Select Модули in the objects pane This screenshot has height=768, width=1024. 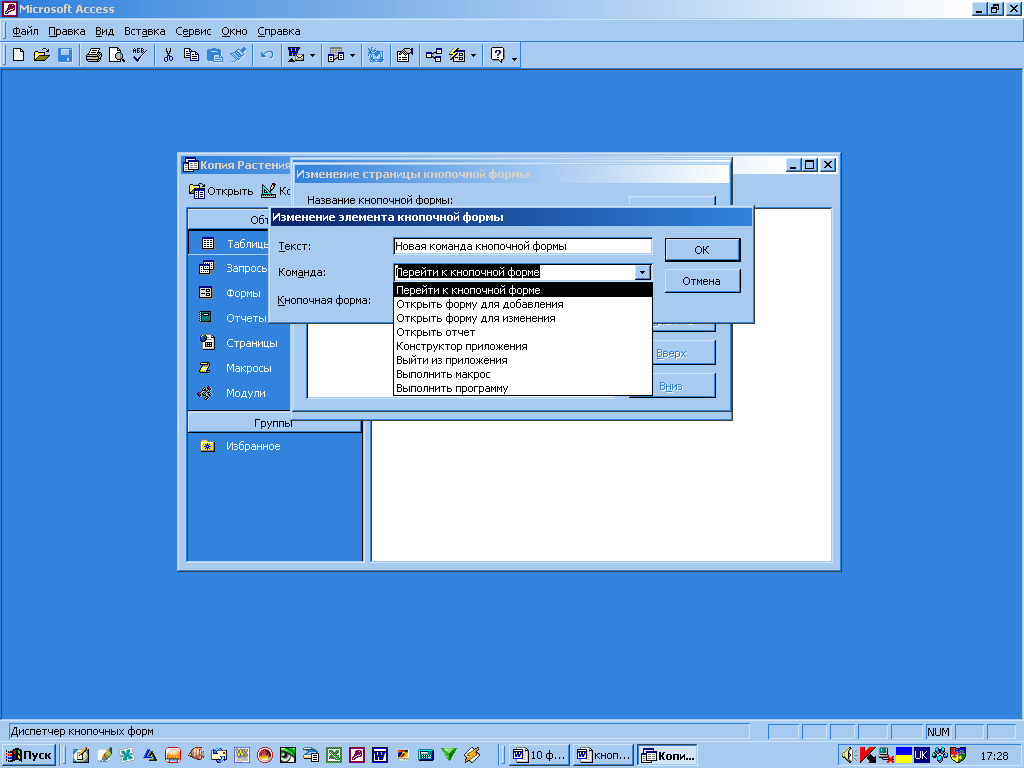[x=234, y=393]
